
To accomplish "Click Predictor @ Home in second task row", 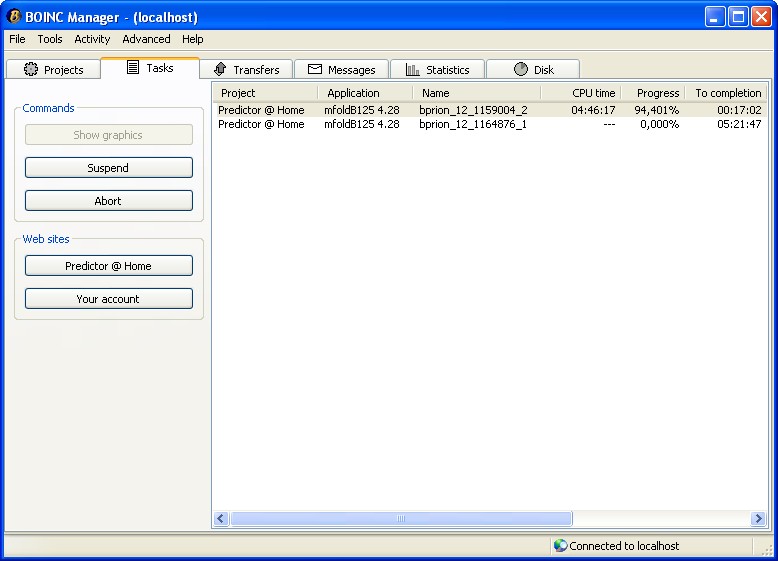I will click(x=261, y=124).
